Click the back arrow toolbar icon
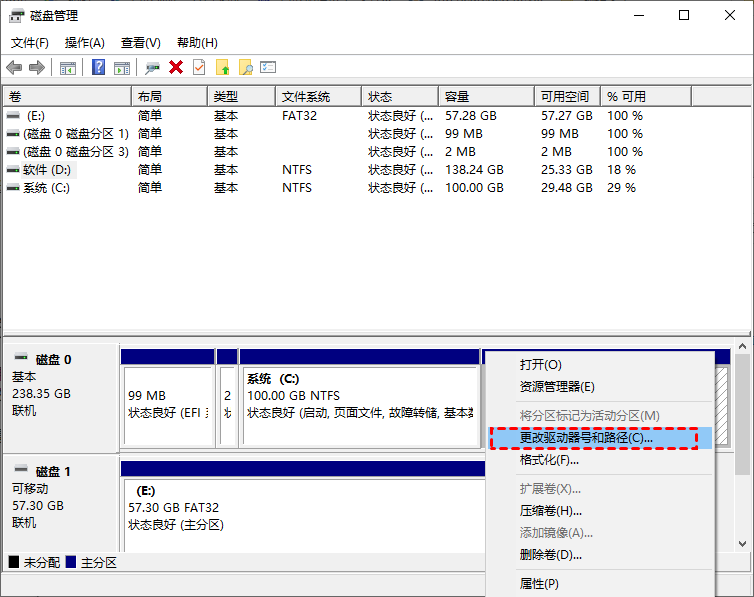The height and width of the screenshot is (597, 754). (x=14, y=67)
